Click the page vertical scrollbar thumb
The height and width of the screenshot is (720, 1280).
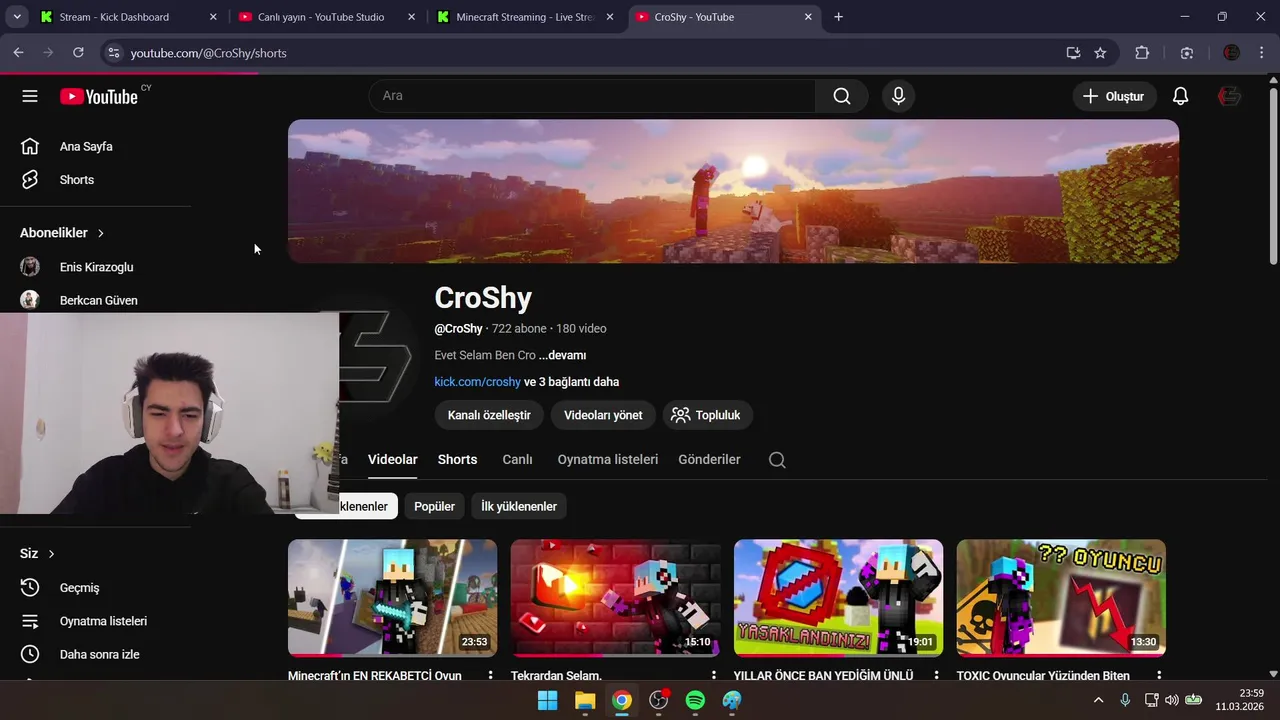pyautogui.click(x=1273, y=176)
